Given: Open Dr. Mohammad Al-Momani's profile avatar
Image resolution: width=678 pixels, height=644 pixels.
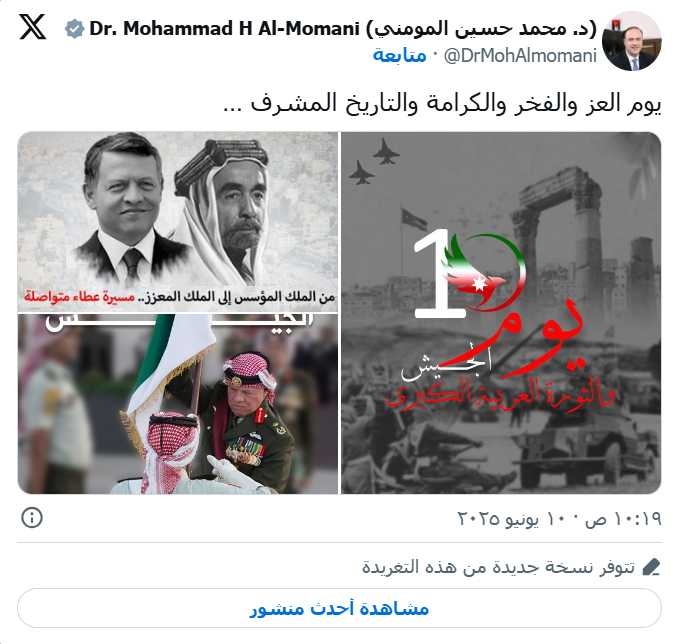Looking at the screenshot, I should click(x=632, y=41).
